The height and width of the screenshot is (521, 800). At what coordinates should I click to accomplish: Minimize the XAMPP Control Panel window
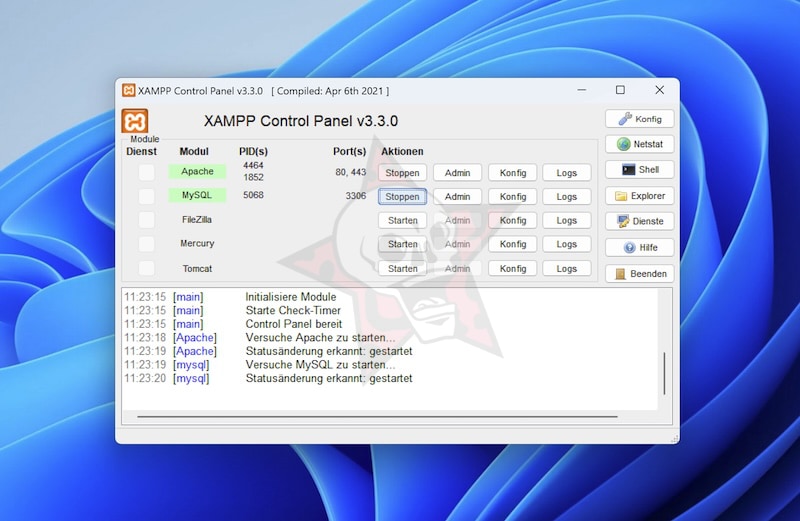[582, 90]
